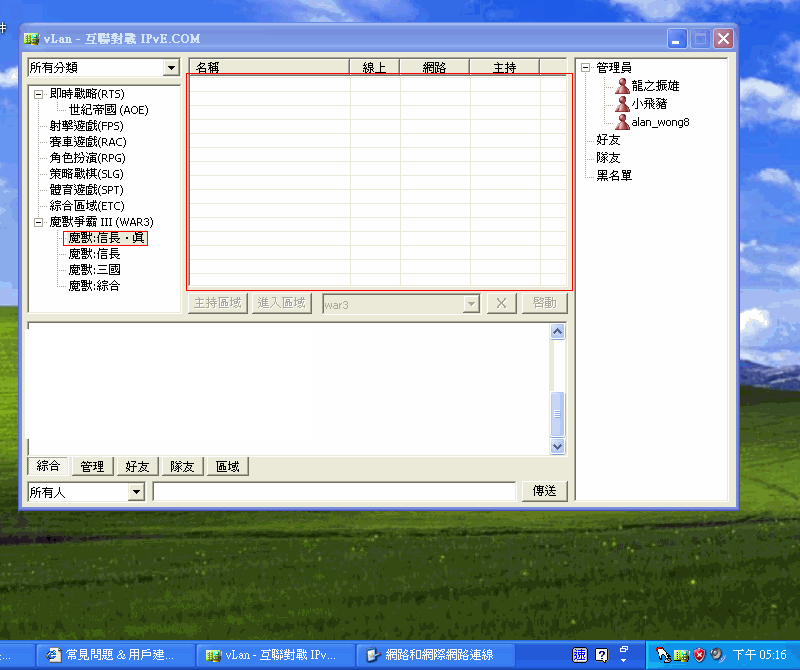This screenshot has width=800, height=670.
Task: Click the IME language indicator in the taskbar
Action: point(580,655)
